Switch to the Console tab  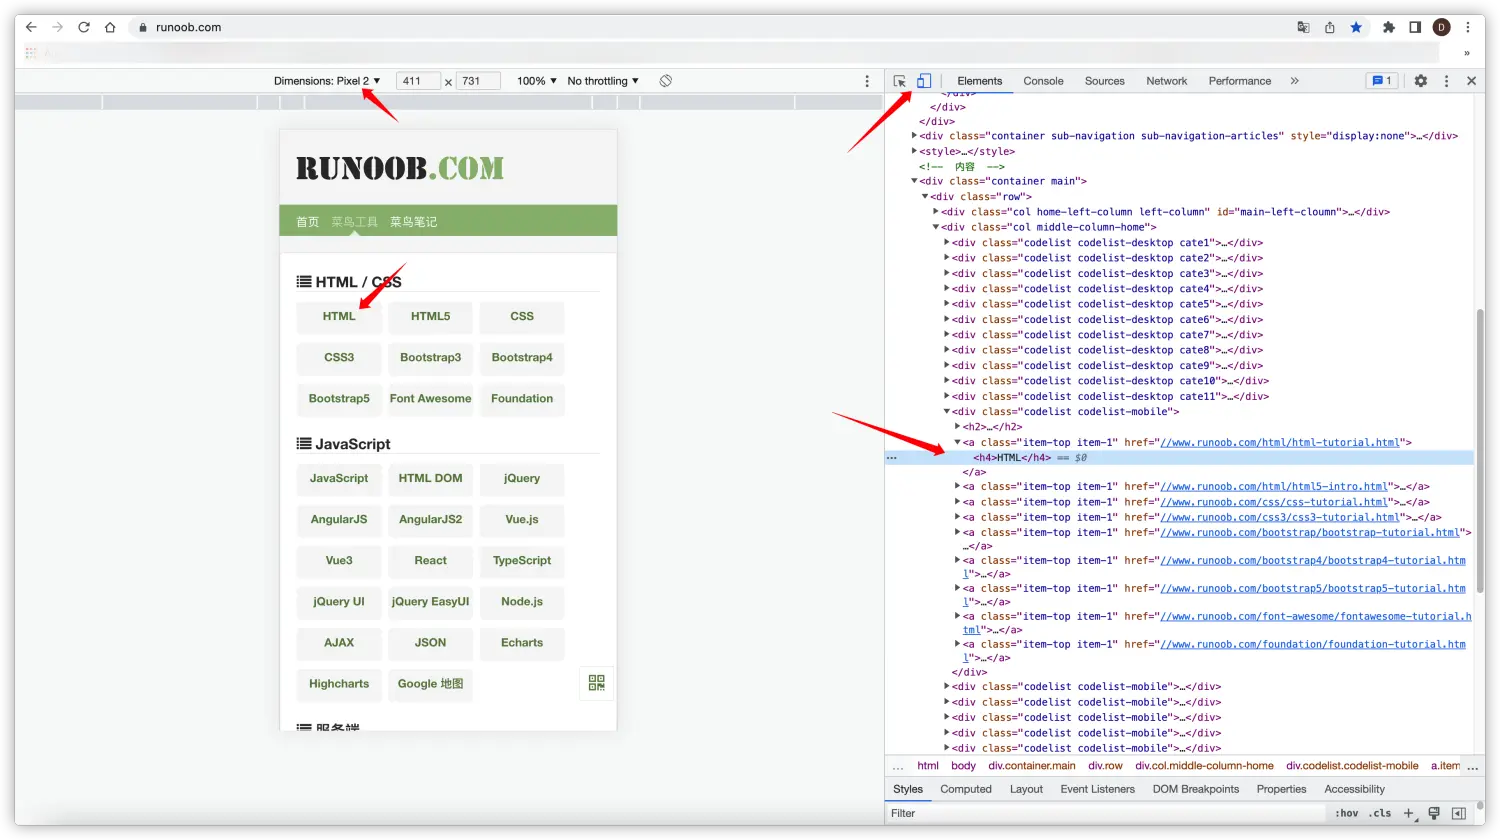pyautogui.click(x=1043, y=81)
